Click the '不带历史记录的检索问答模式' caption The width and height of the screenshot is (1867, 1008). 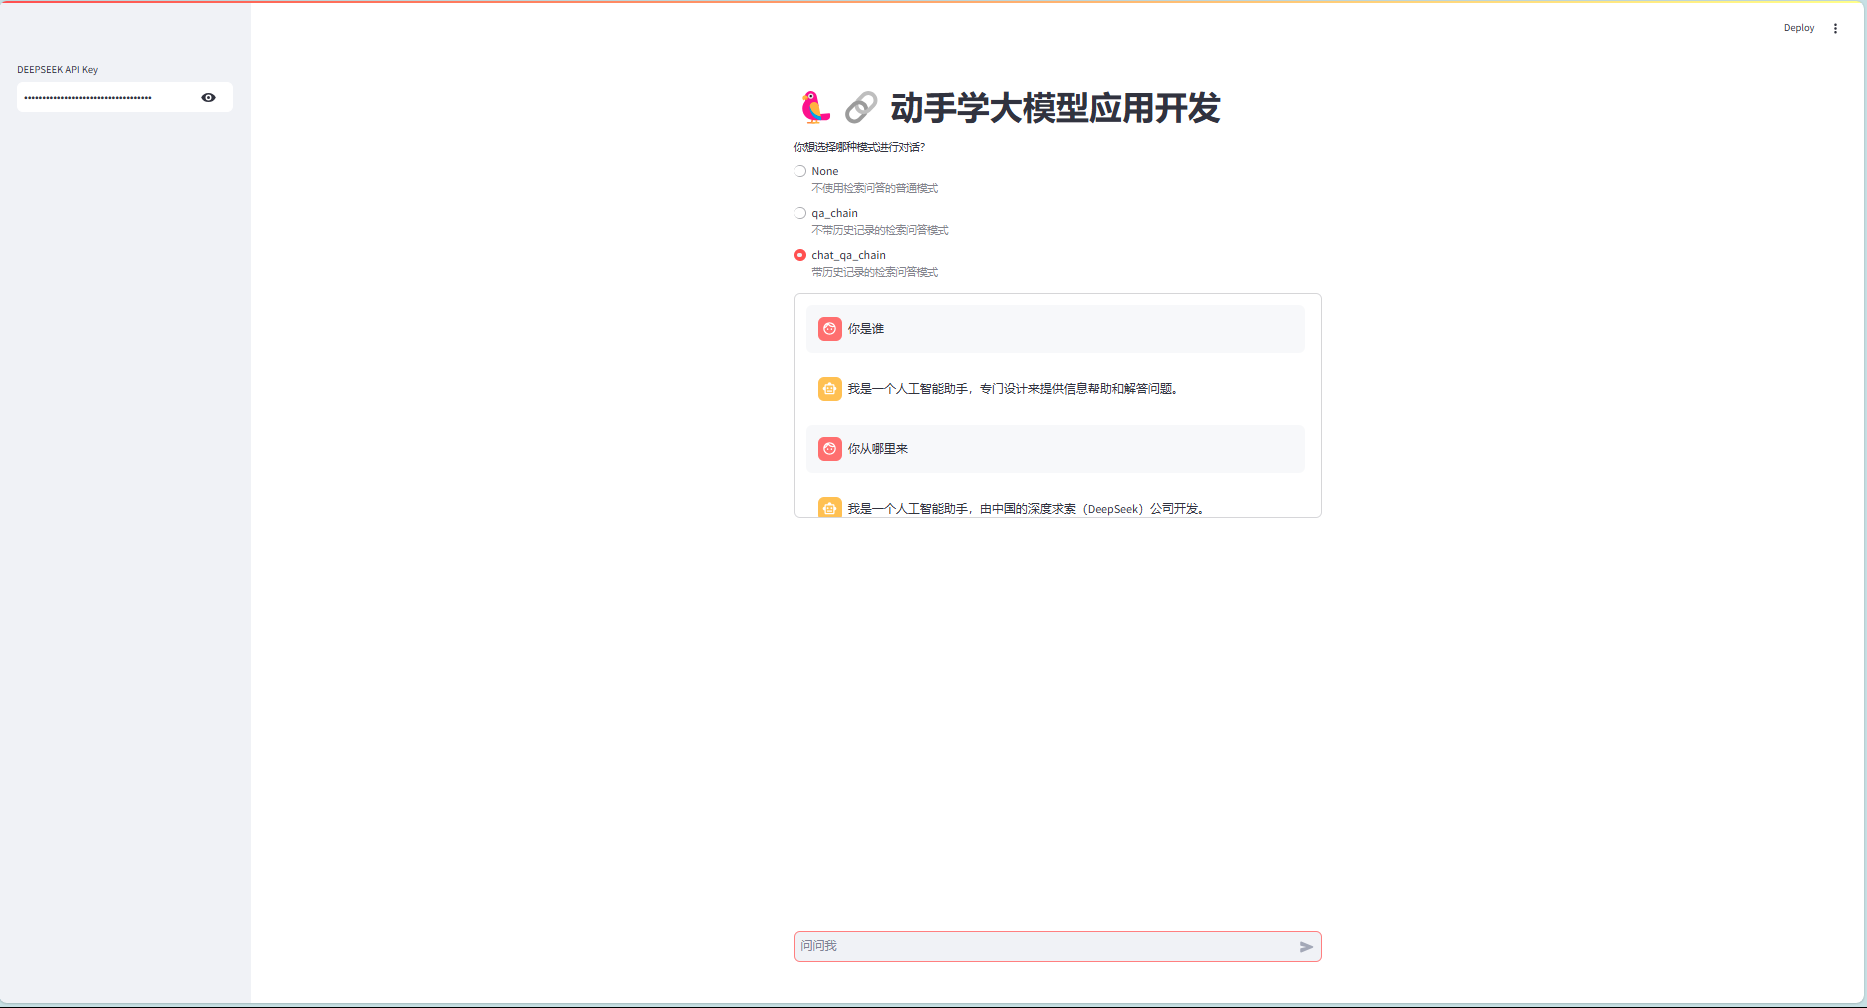(x=879, y=230)
